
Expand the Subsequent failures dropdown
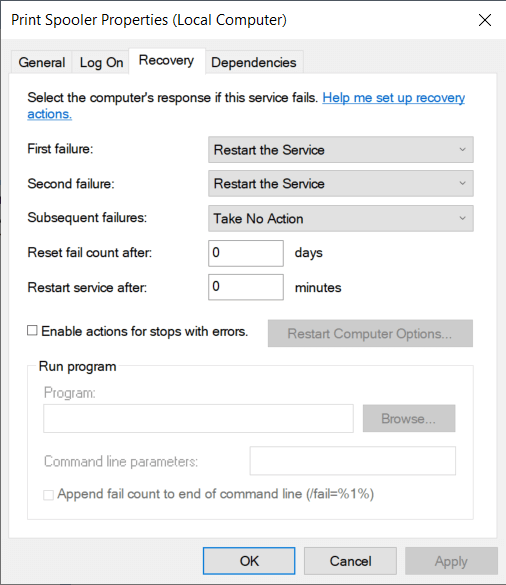click(x=341, y=218)
